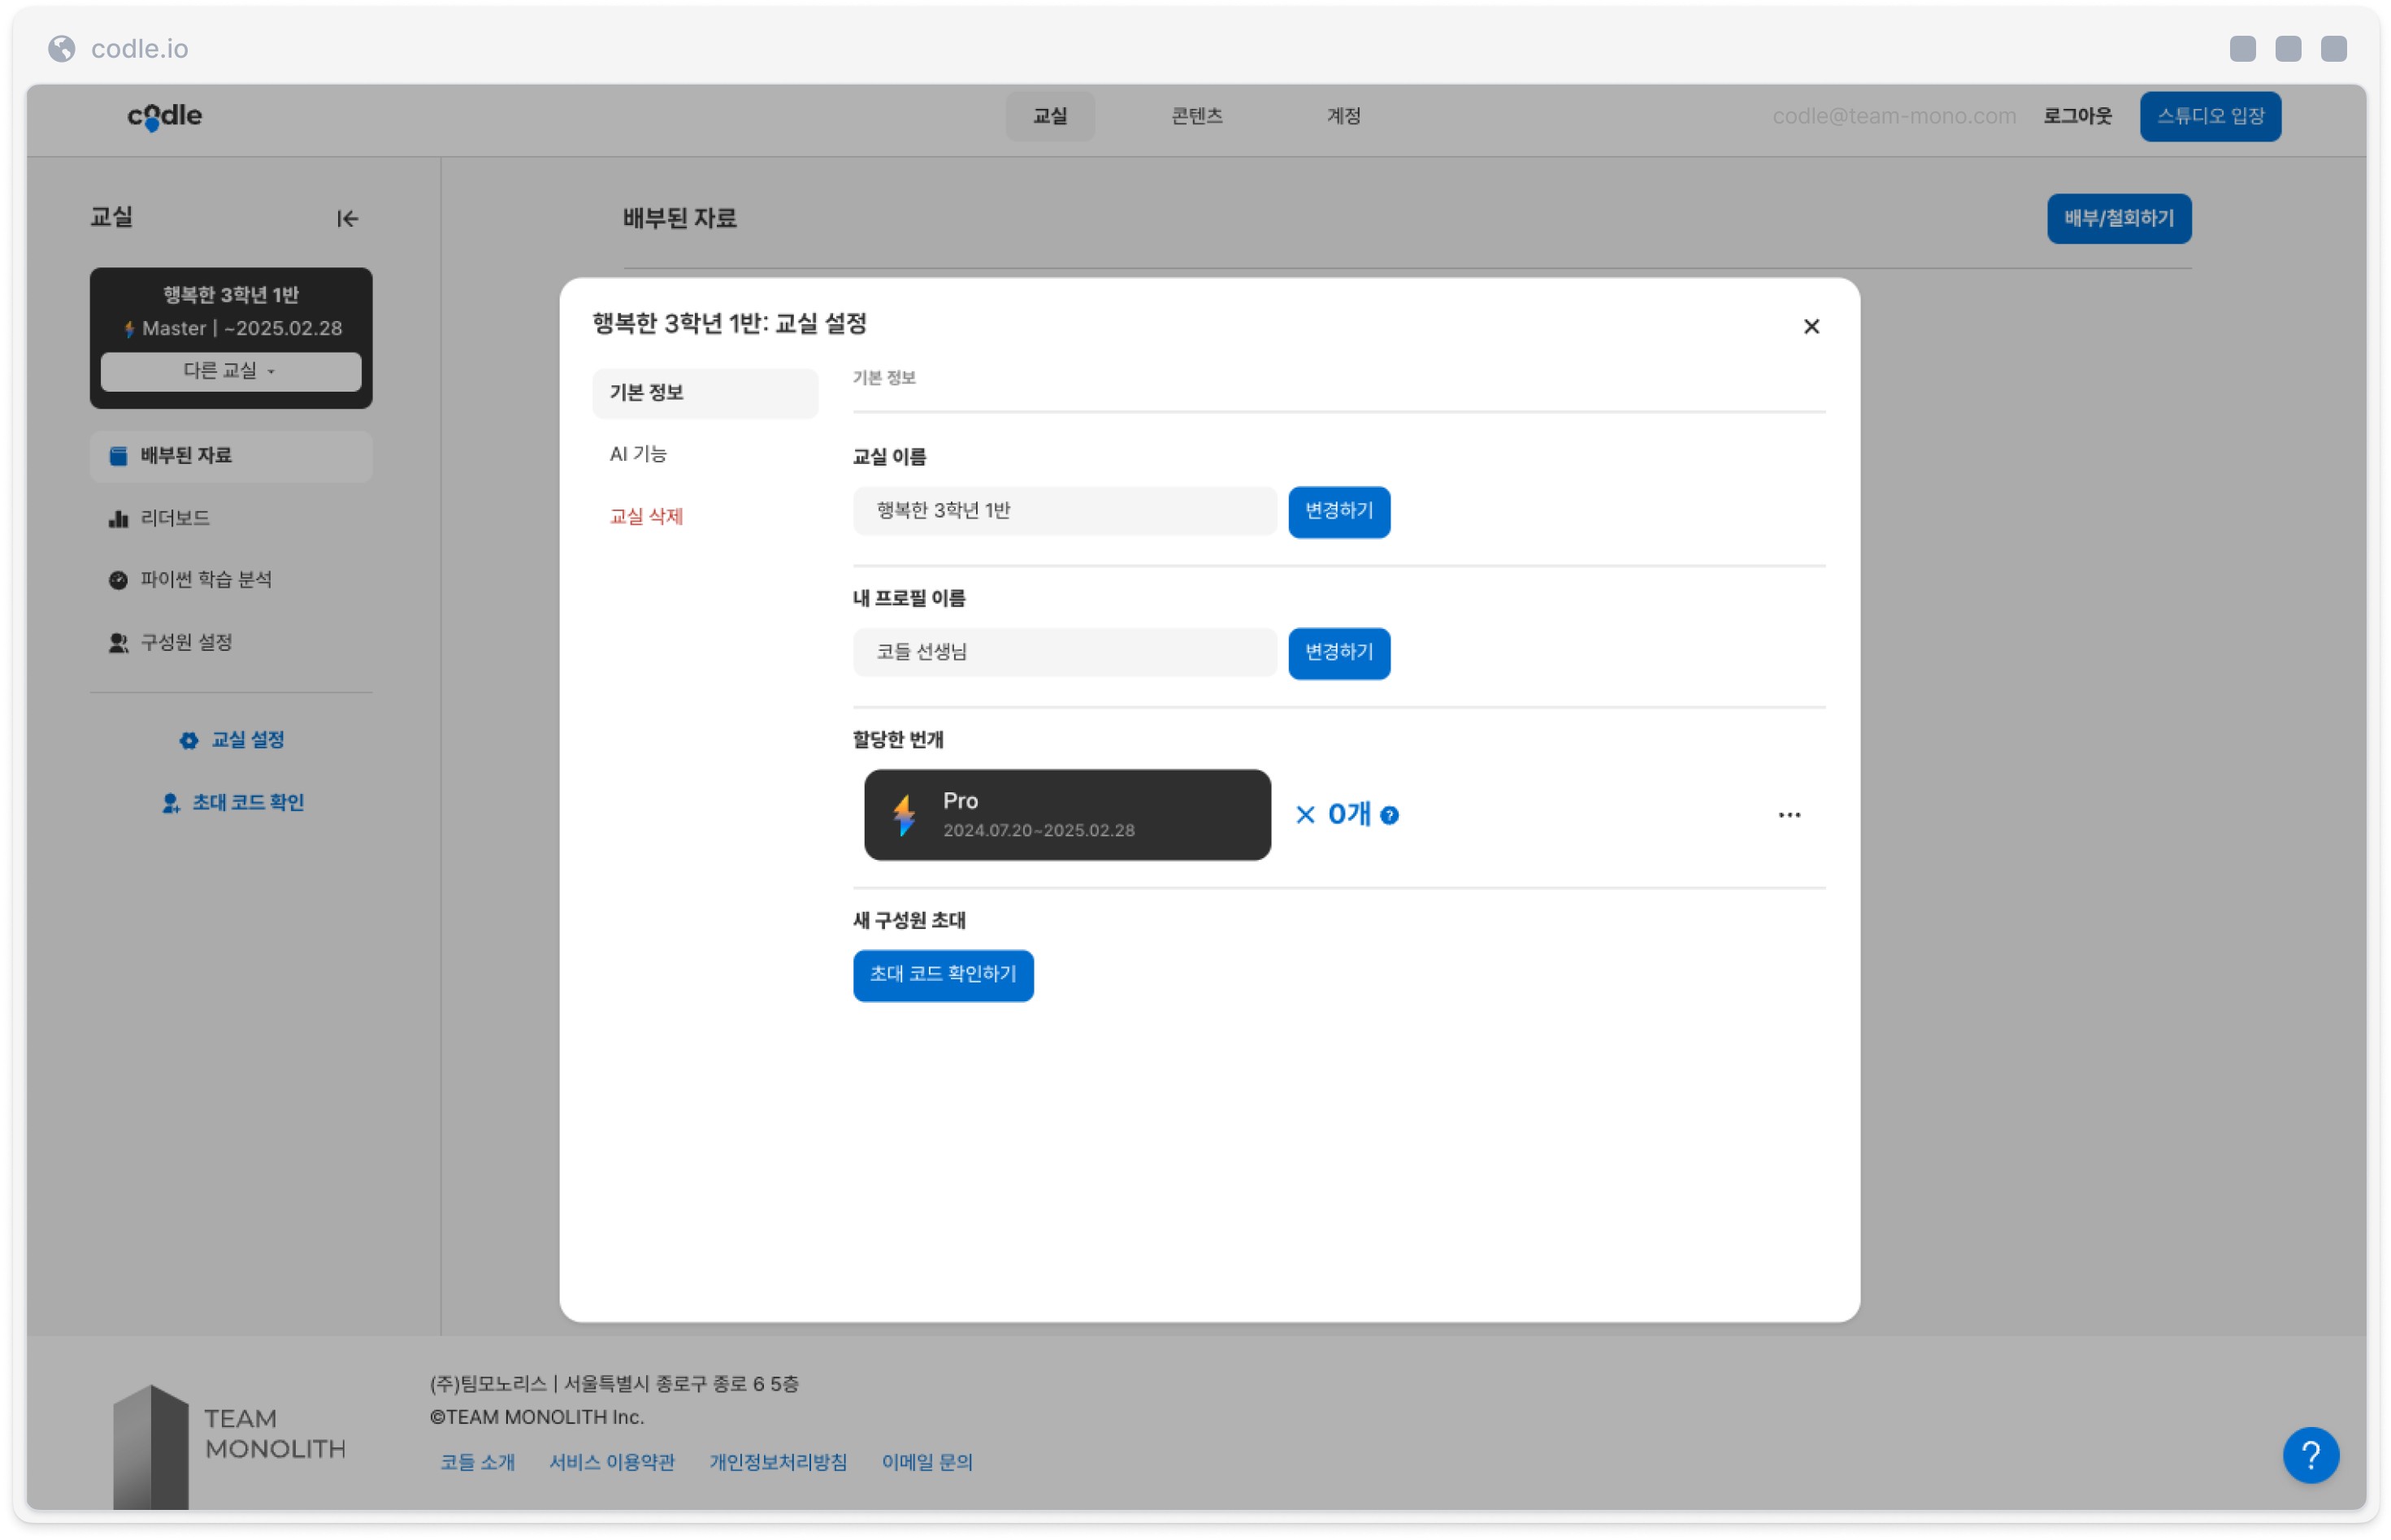Select the Pro plan card

click(x=1066, y=814)
